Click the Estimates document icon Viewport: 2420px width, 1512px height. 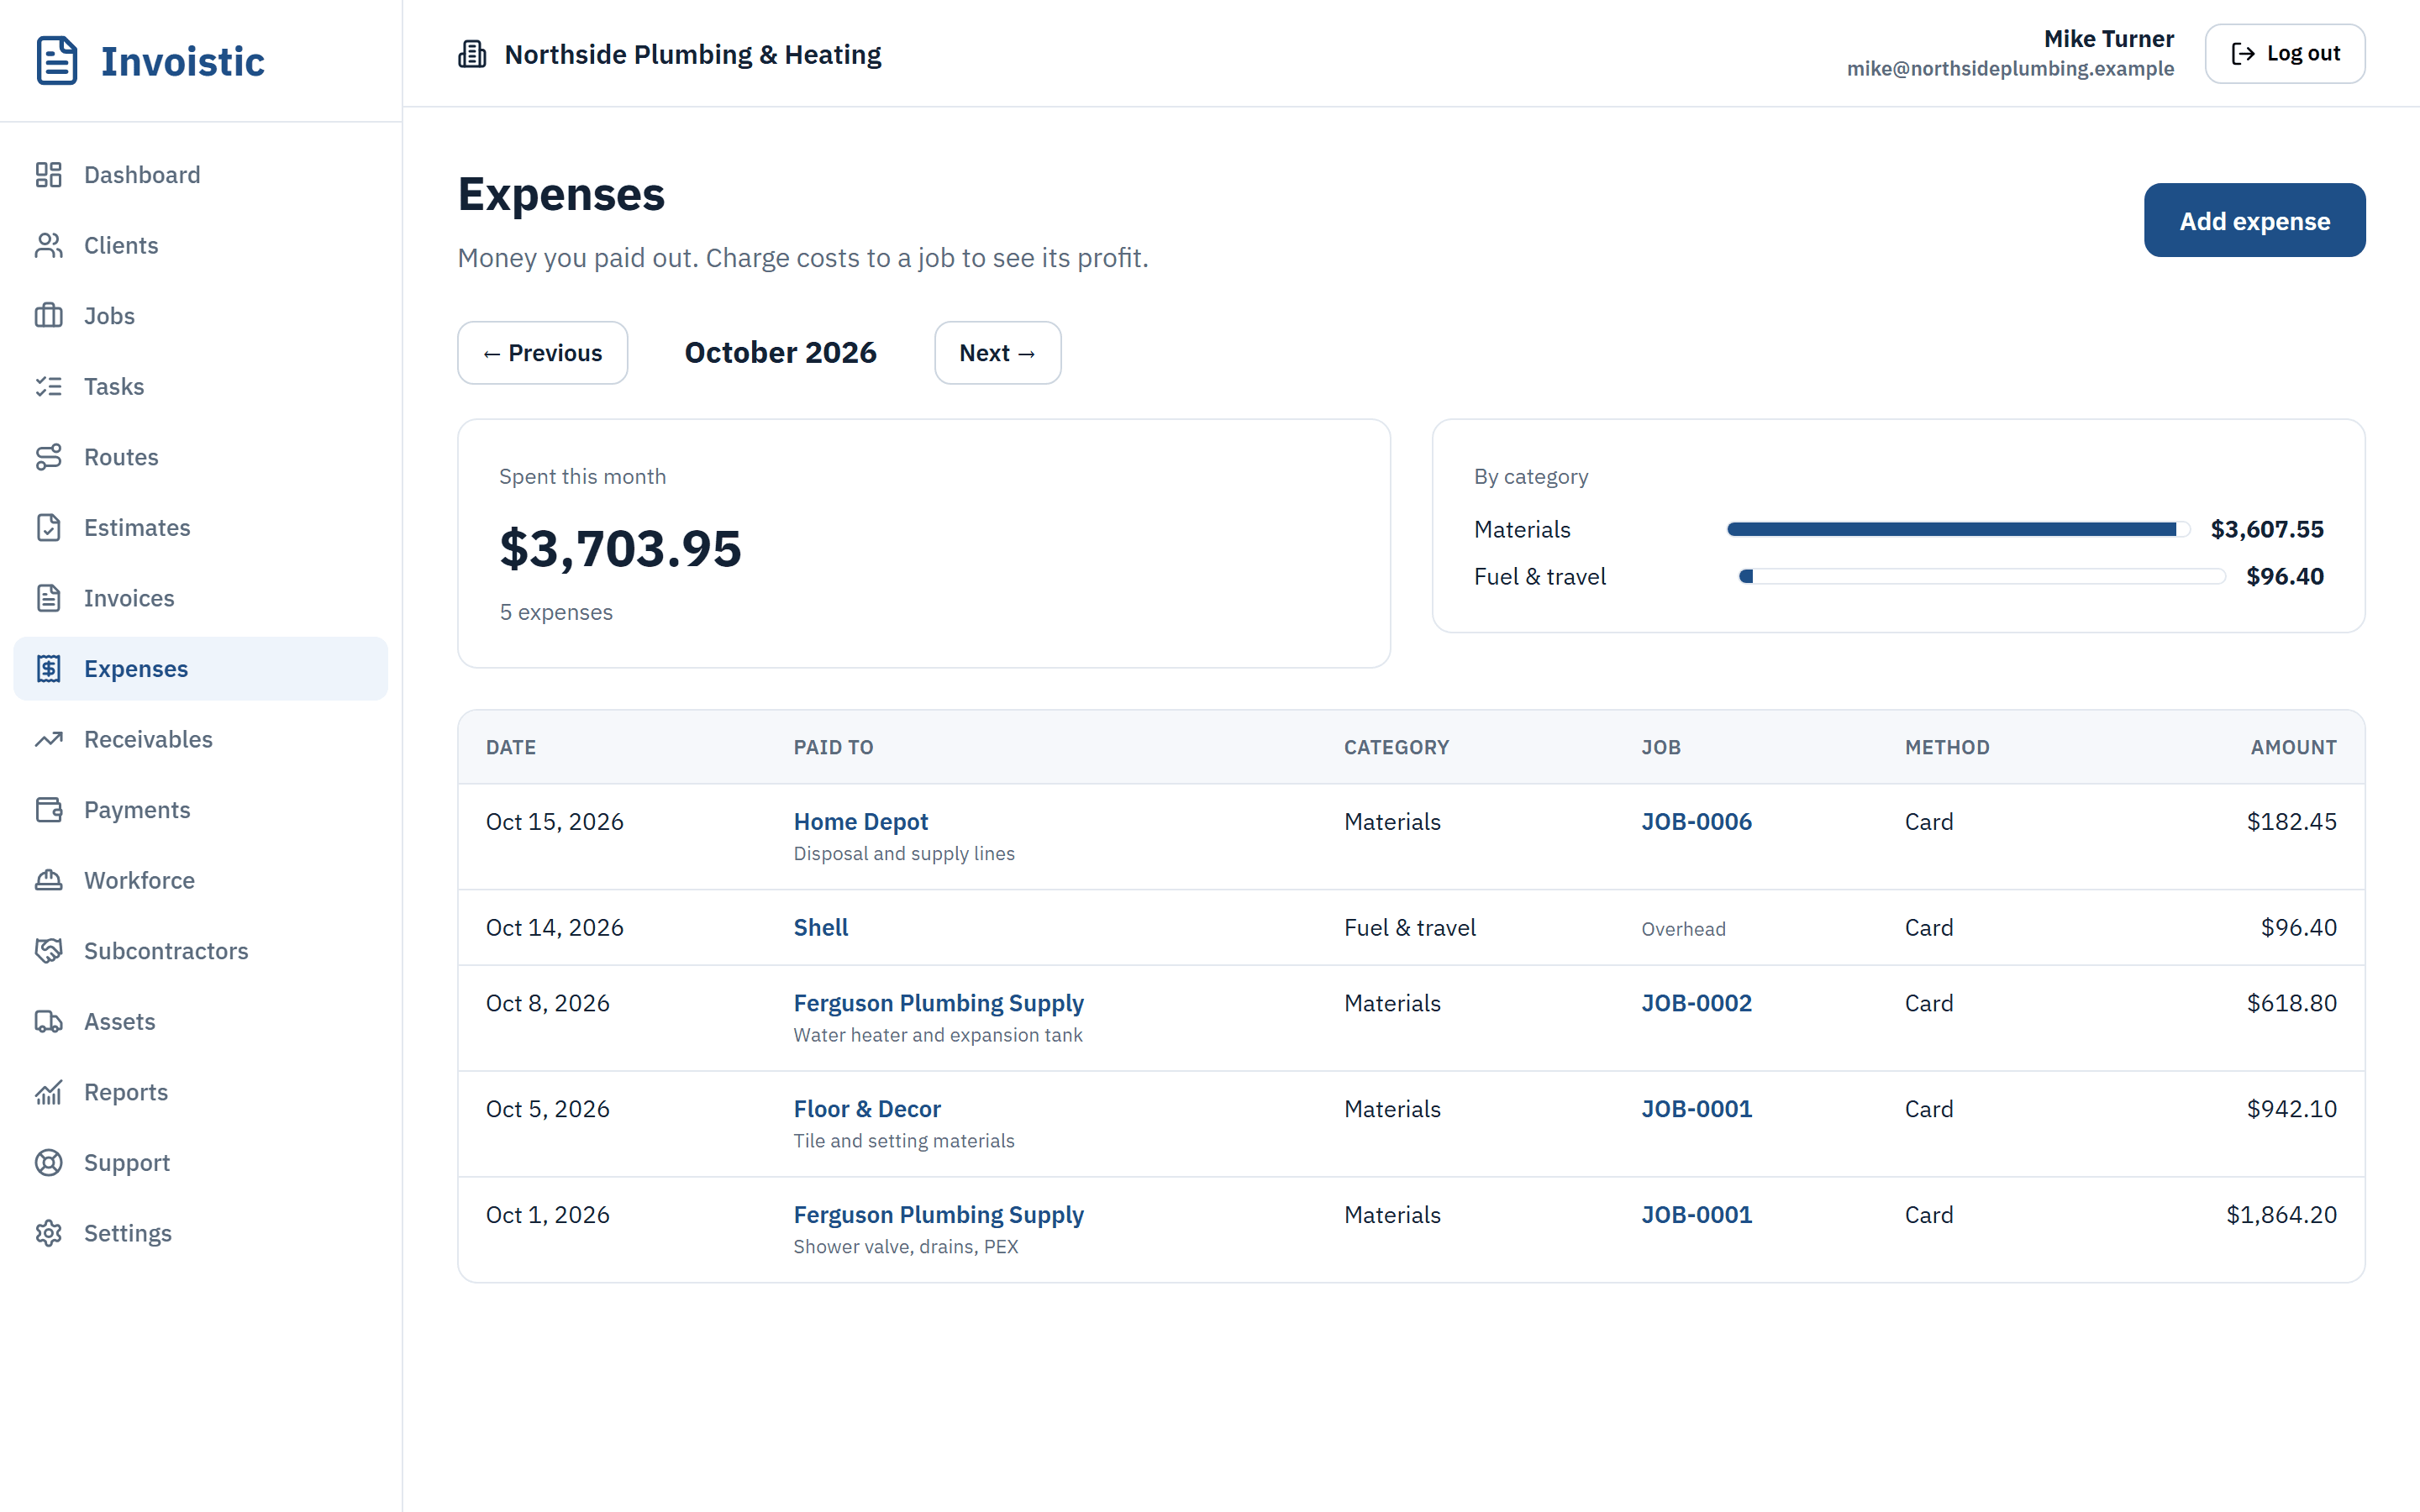49,527
